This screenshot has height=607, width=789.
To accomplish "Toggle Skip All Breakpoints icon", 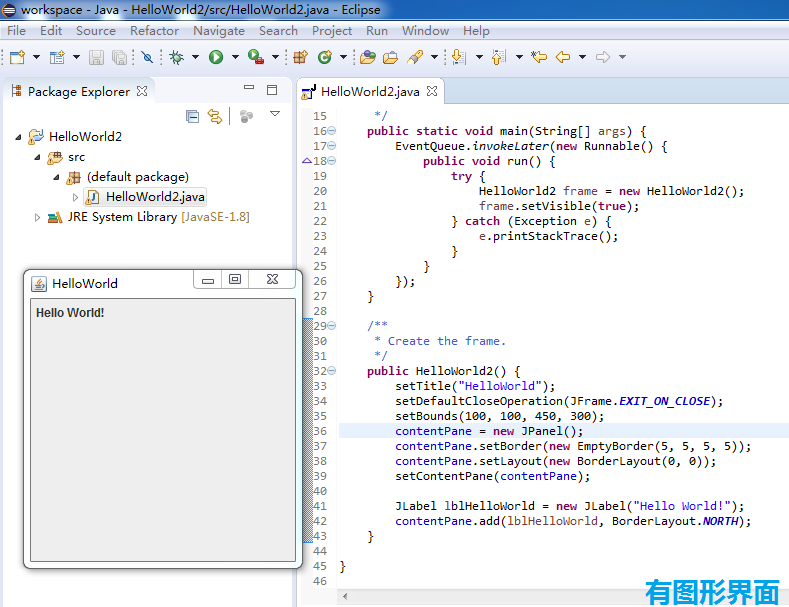I will 147,57.
